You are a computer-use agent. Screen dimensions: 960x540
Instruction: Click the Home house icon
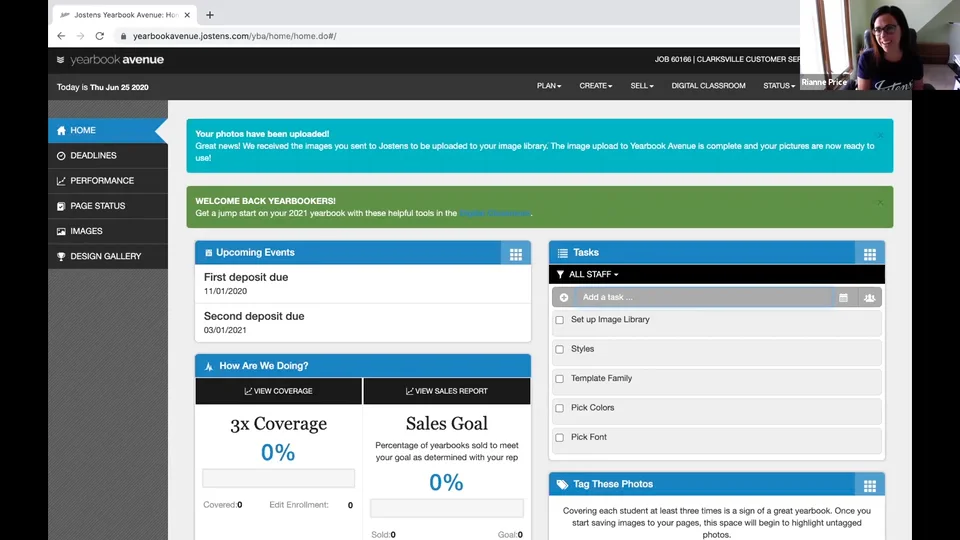point(61,130)
